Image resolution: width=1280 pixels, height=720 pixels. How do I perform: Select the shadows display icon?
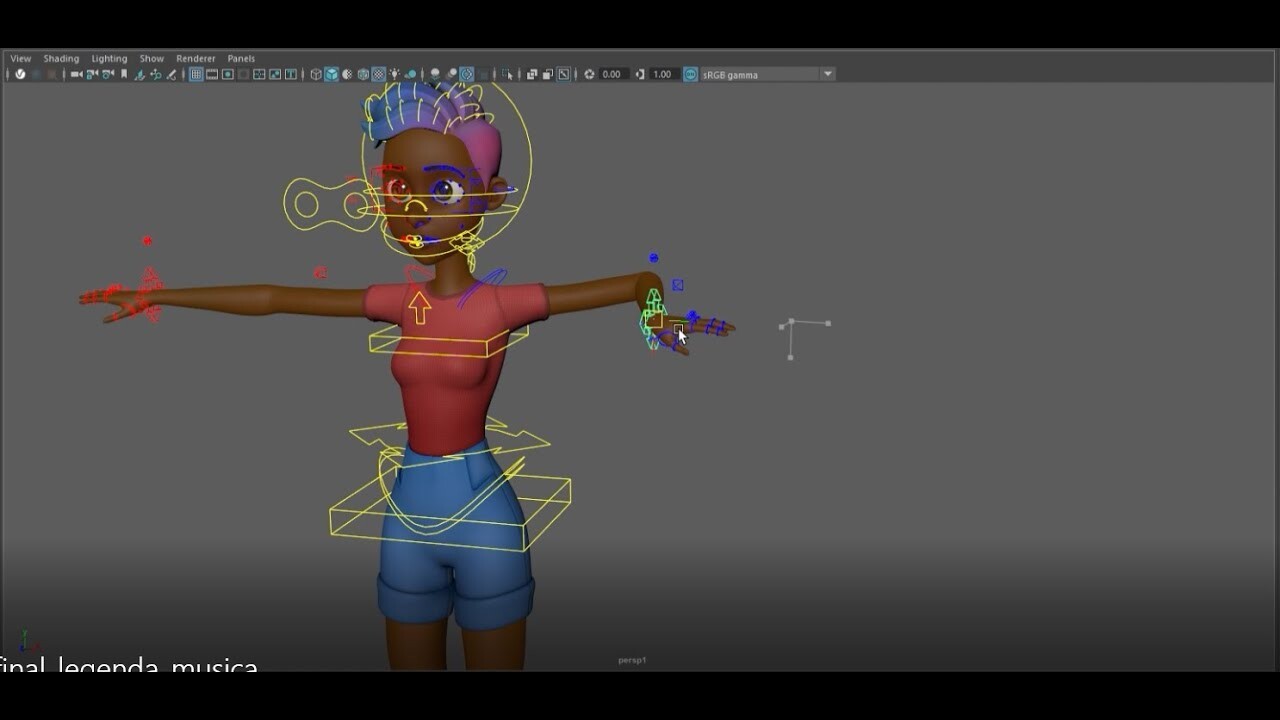click(x=409, y=74)
